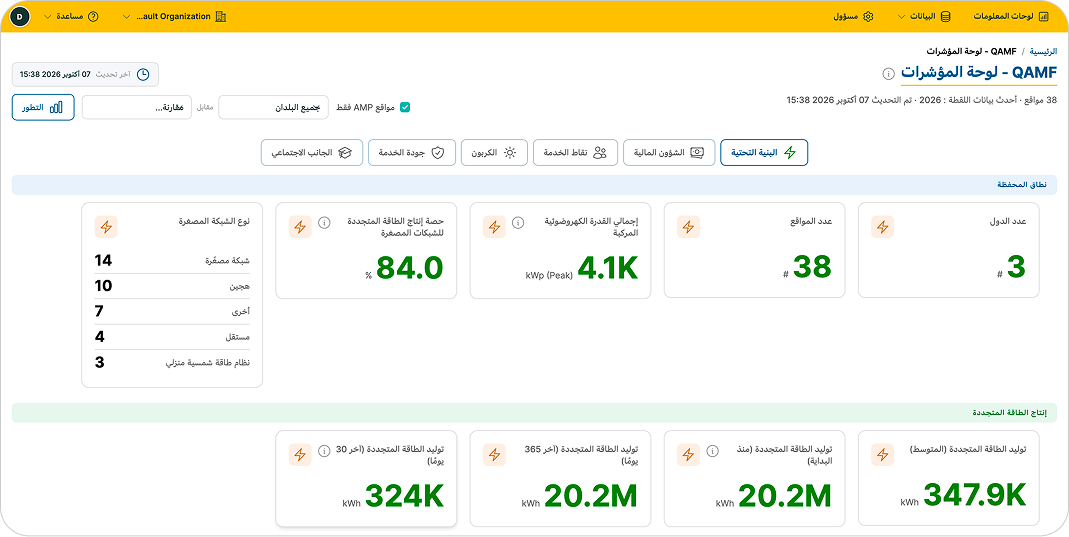Click the 3 value on عدد الدول card
This screenshot has width=1069, height=537.
click(x=1017, y=268)
